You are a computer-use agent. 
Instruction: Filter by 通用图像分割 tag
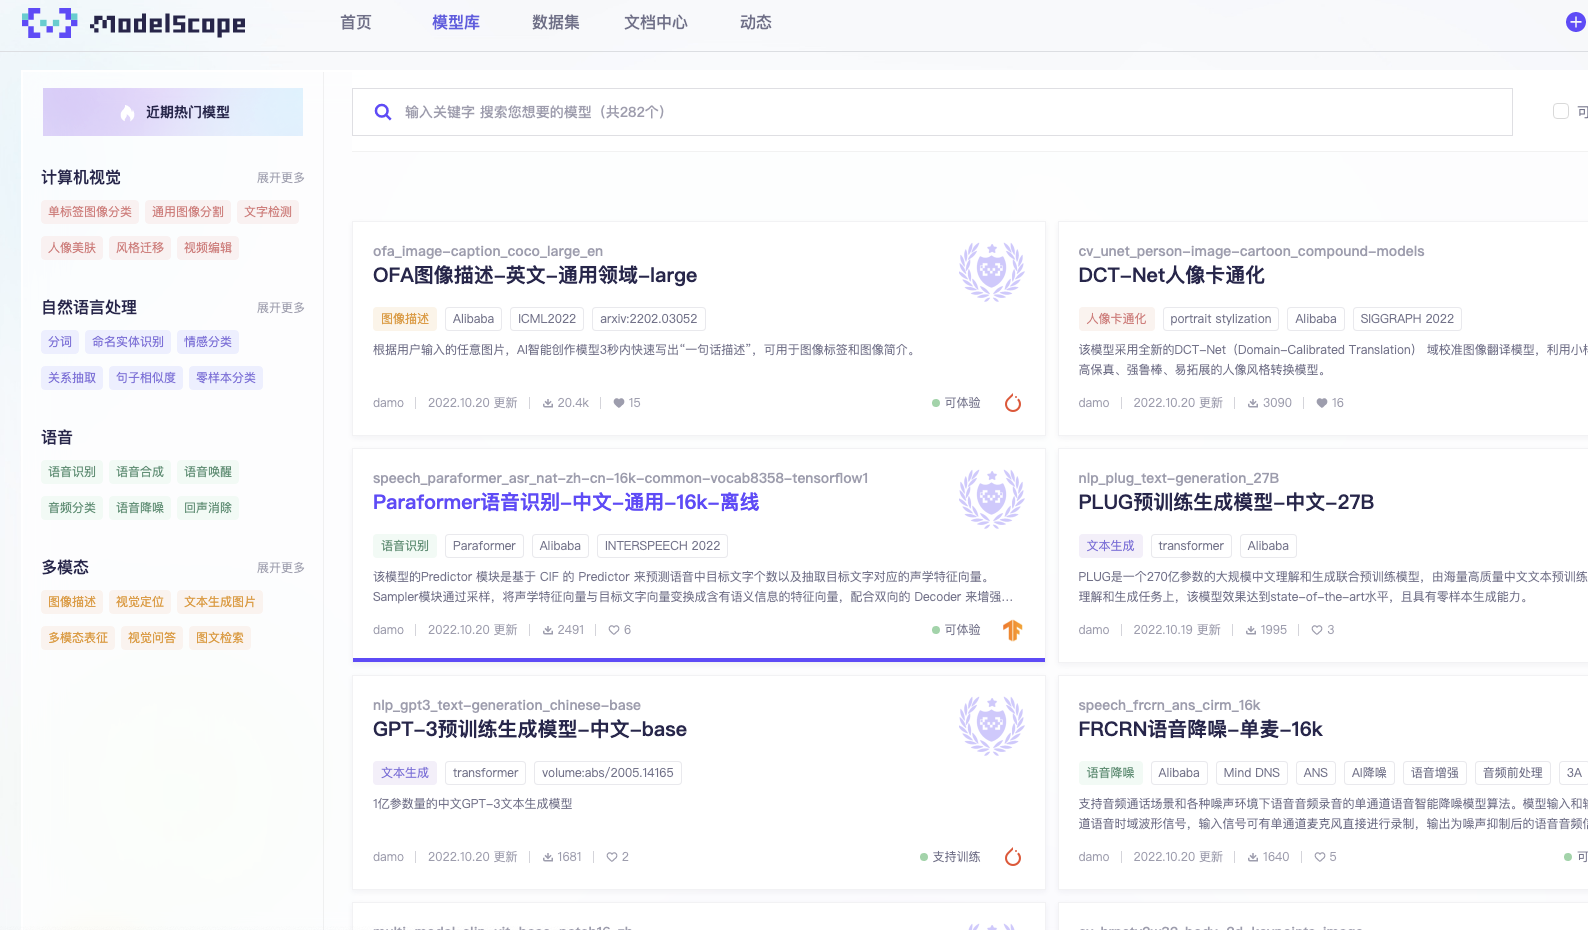(188, 212)
